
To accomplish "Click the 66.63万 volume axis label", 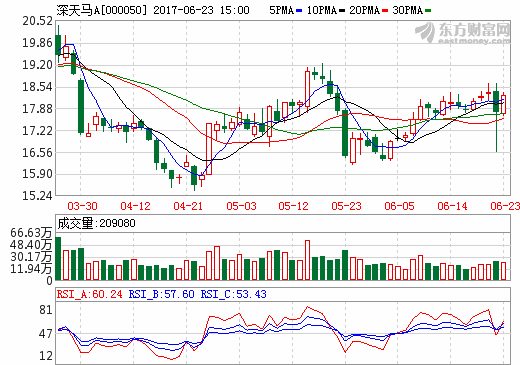I will tap(31, 233).
